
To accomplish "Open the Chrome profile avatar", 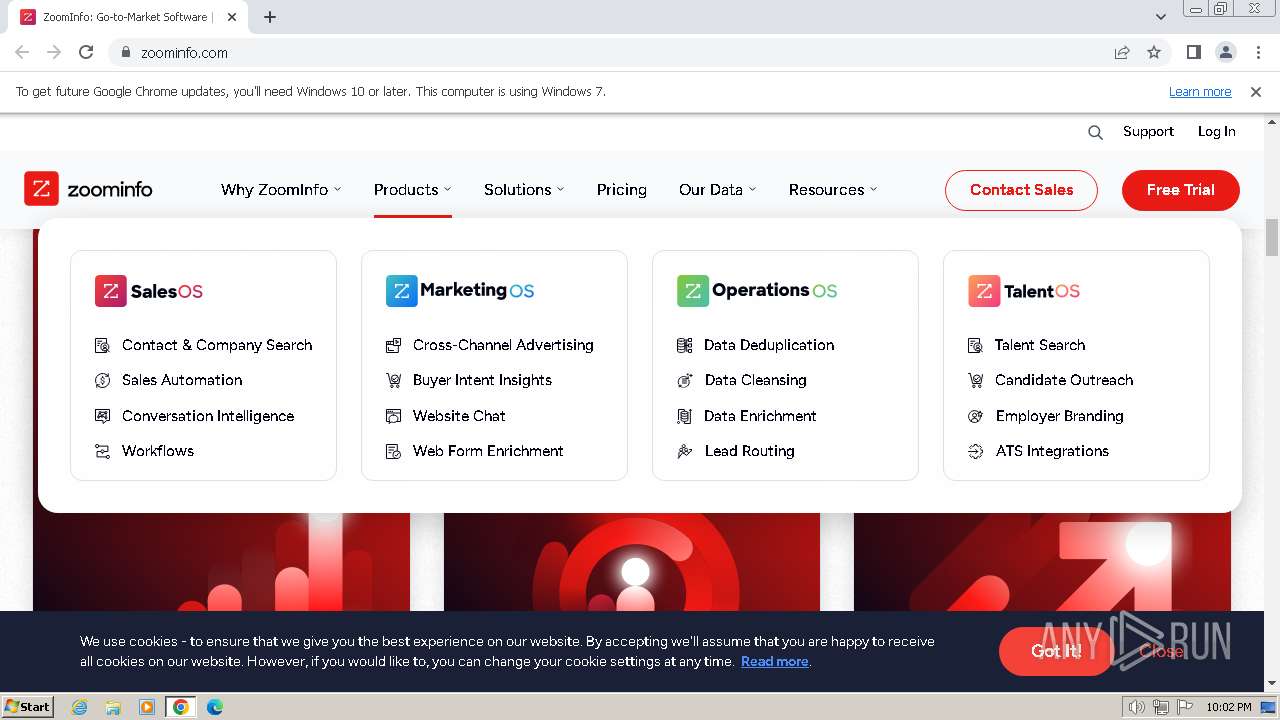I will pyautogui.click(x=1225, y=53).
